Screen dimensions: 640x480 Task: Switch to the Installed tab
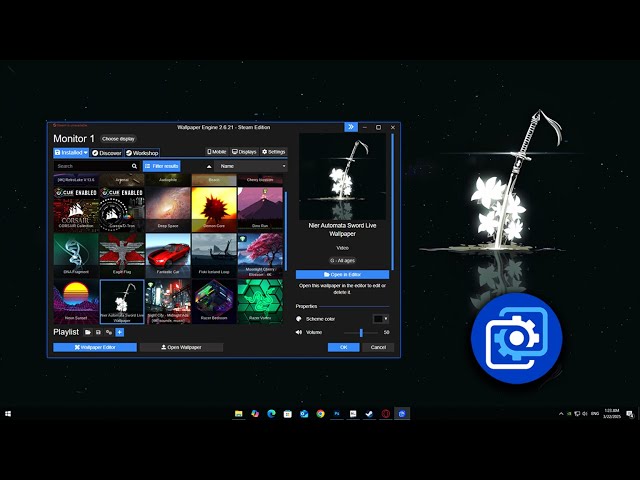click(69, 152)
